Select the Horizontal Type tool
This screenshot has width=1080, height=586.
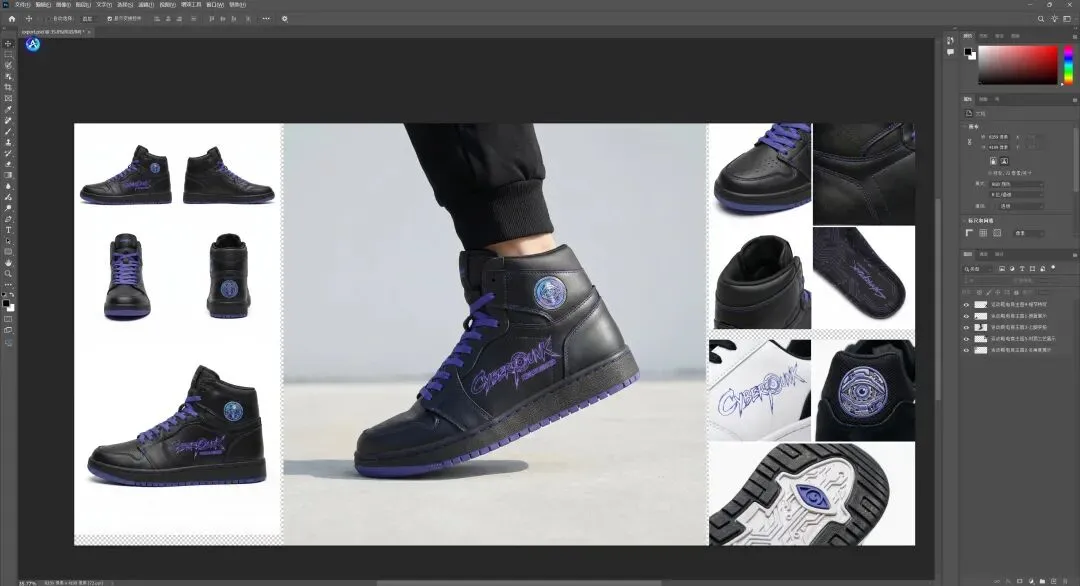tap(8, 230)
